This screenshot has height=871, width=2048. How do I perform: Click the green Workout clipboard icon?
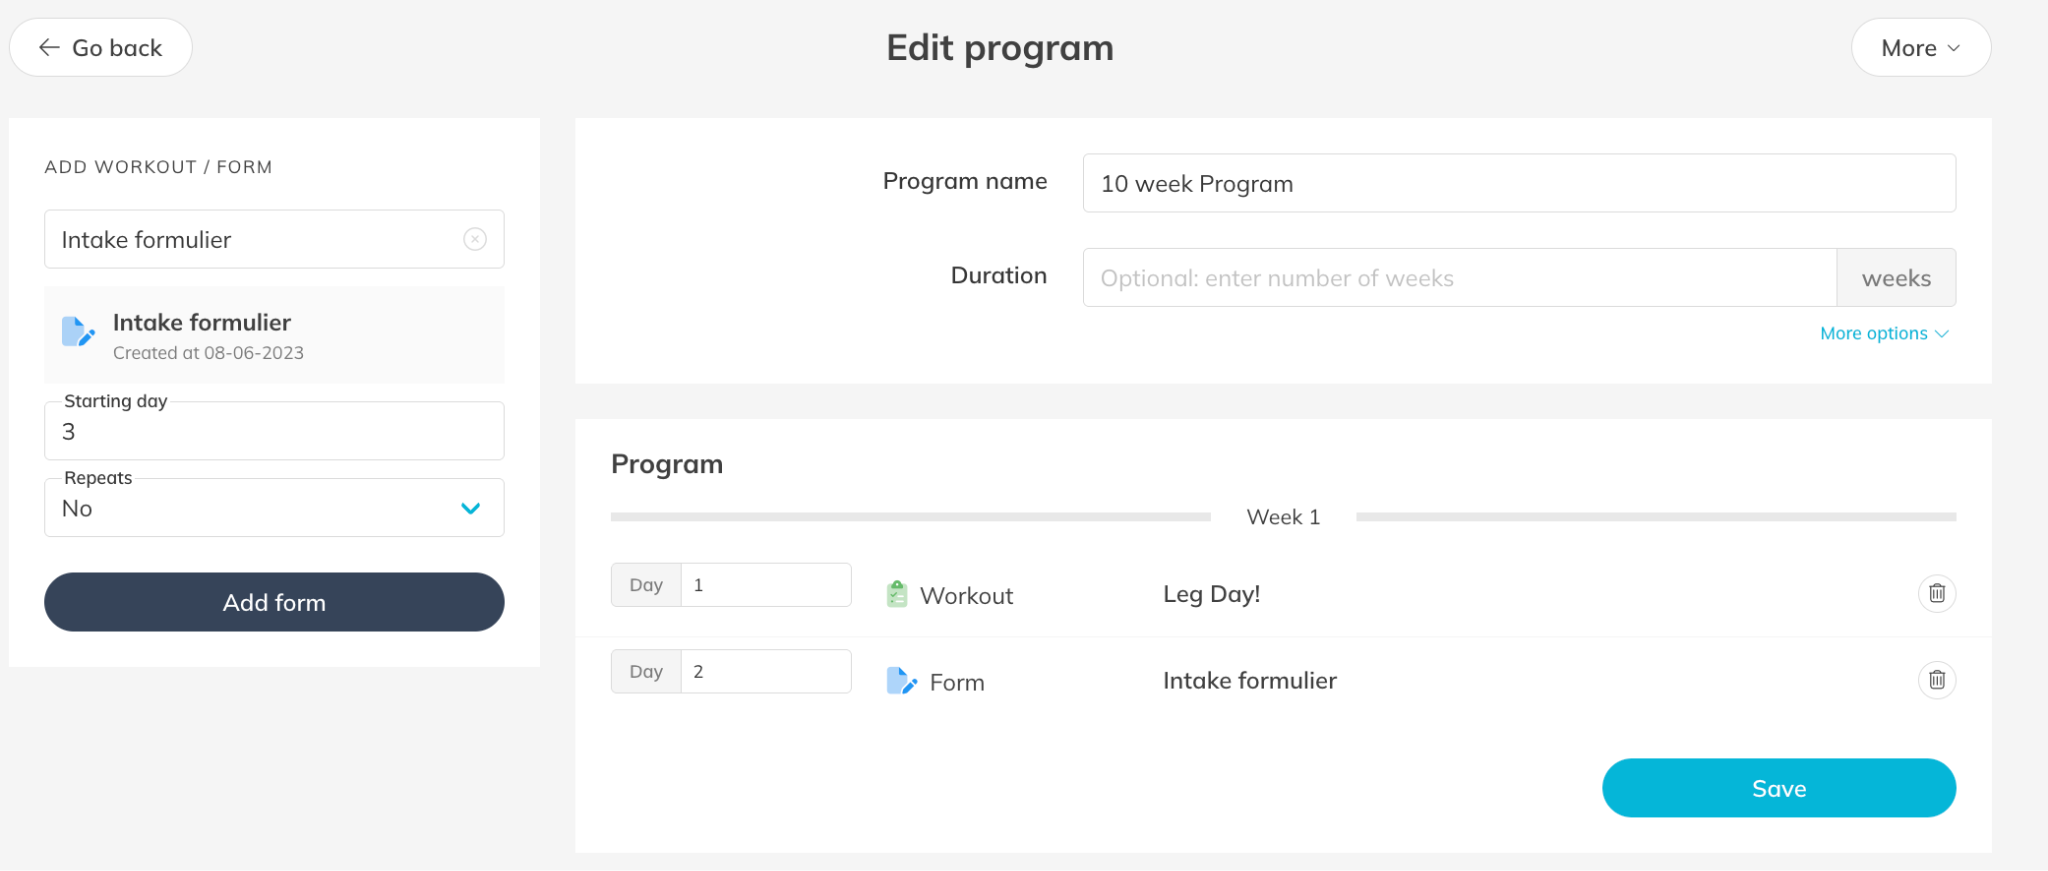point(897,595)
